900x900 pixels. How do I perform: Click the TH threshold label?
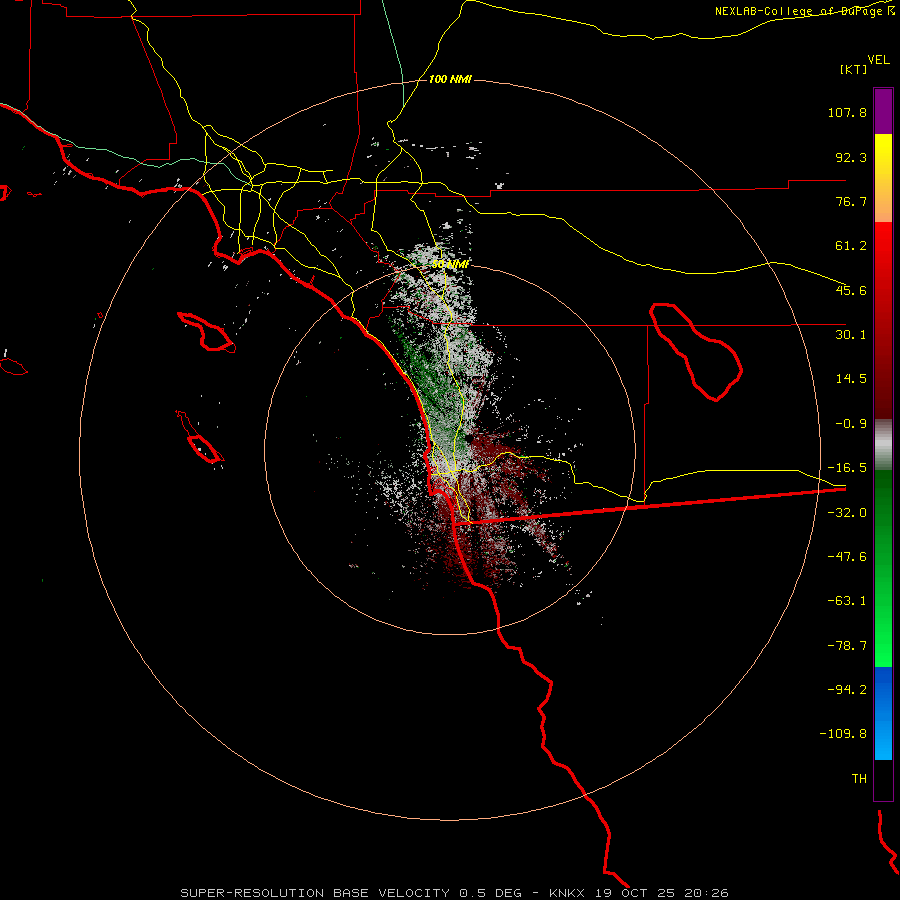pos(859,779)
